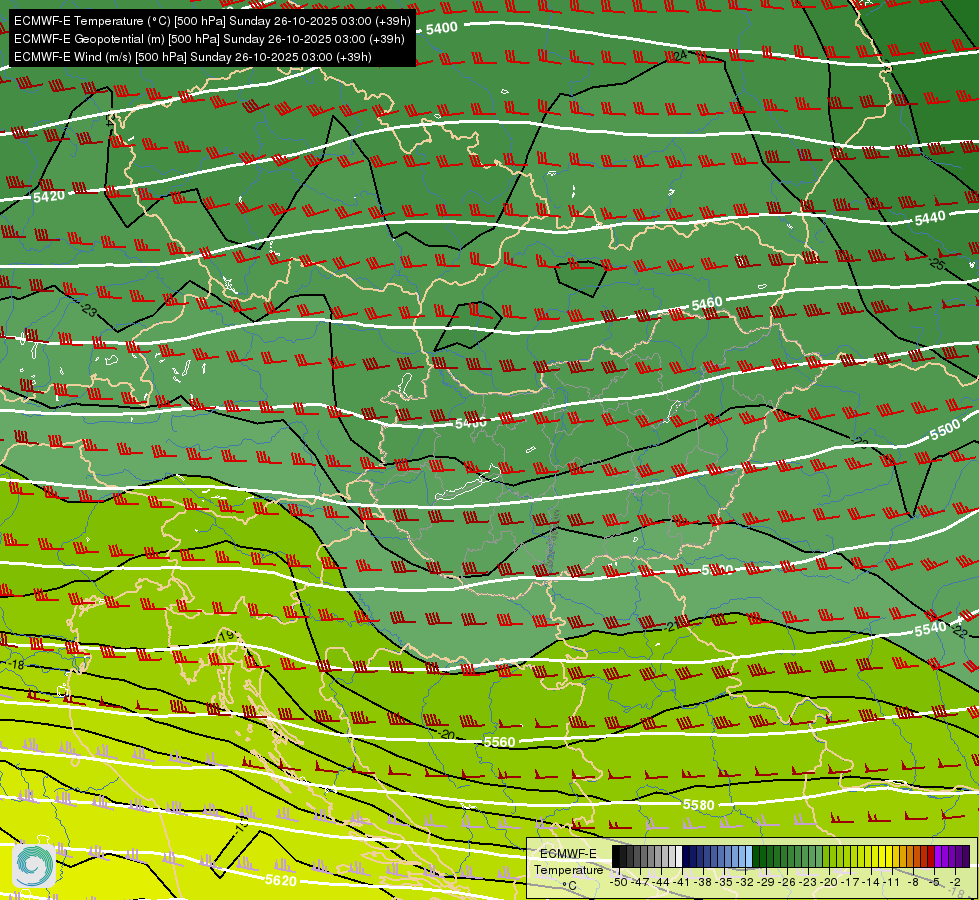Select the ECMWF-E Temperature 500 hPa header line

pyautogui.click(x=212, y=21)
